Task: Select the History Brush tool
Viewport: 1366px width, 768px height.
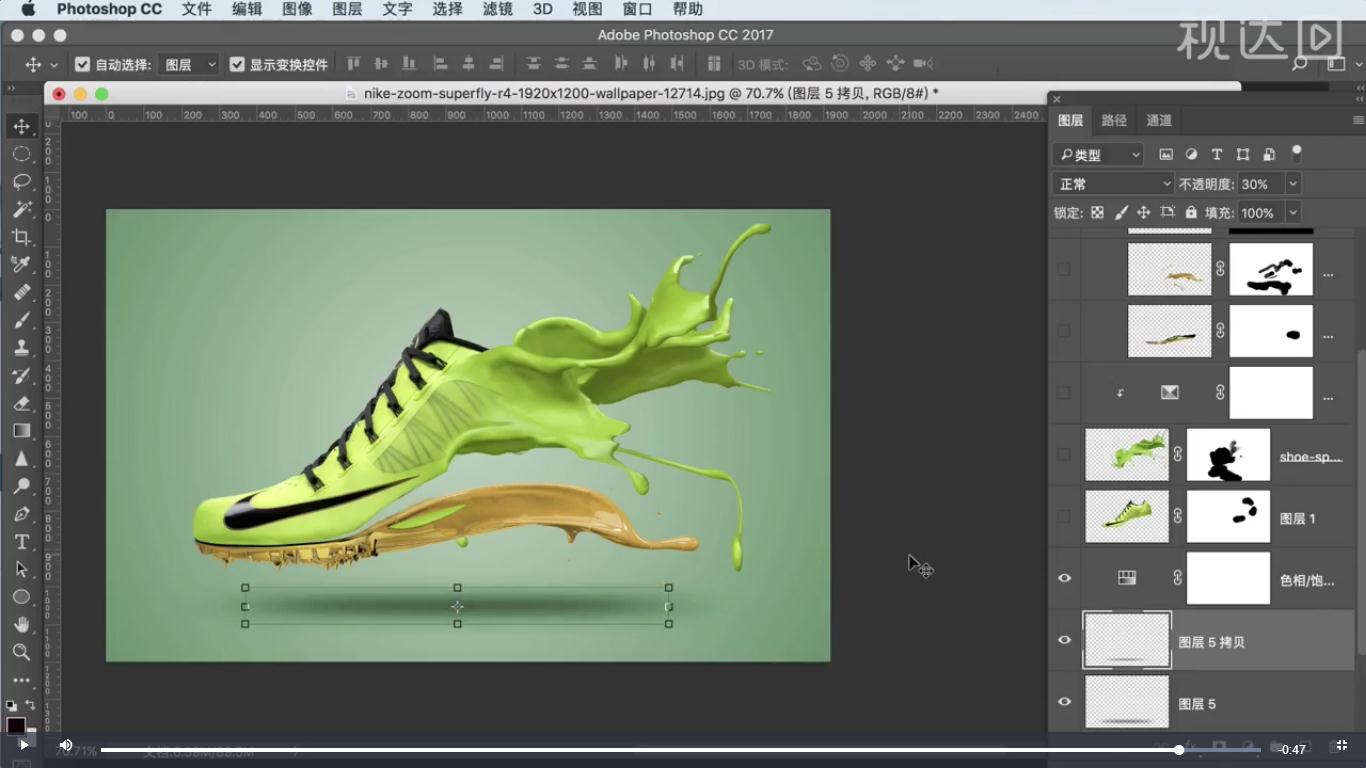Action: 21,376
